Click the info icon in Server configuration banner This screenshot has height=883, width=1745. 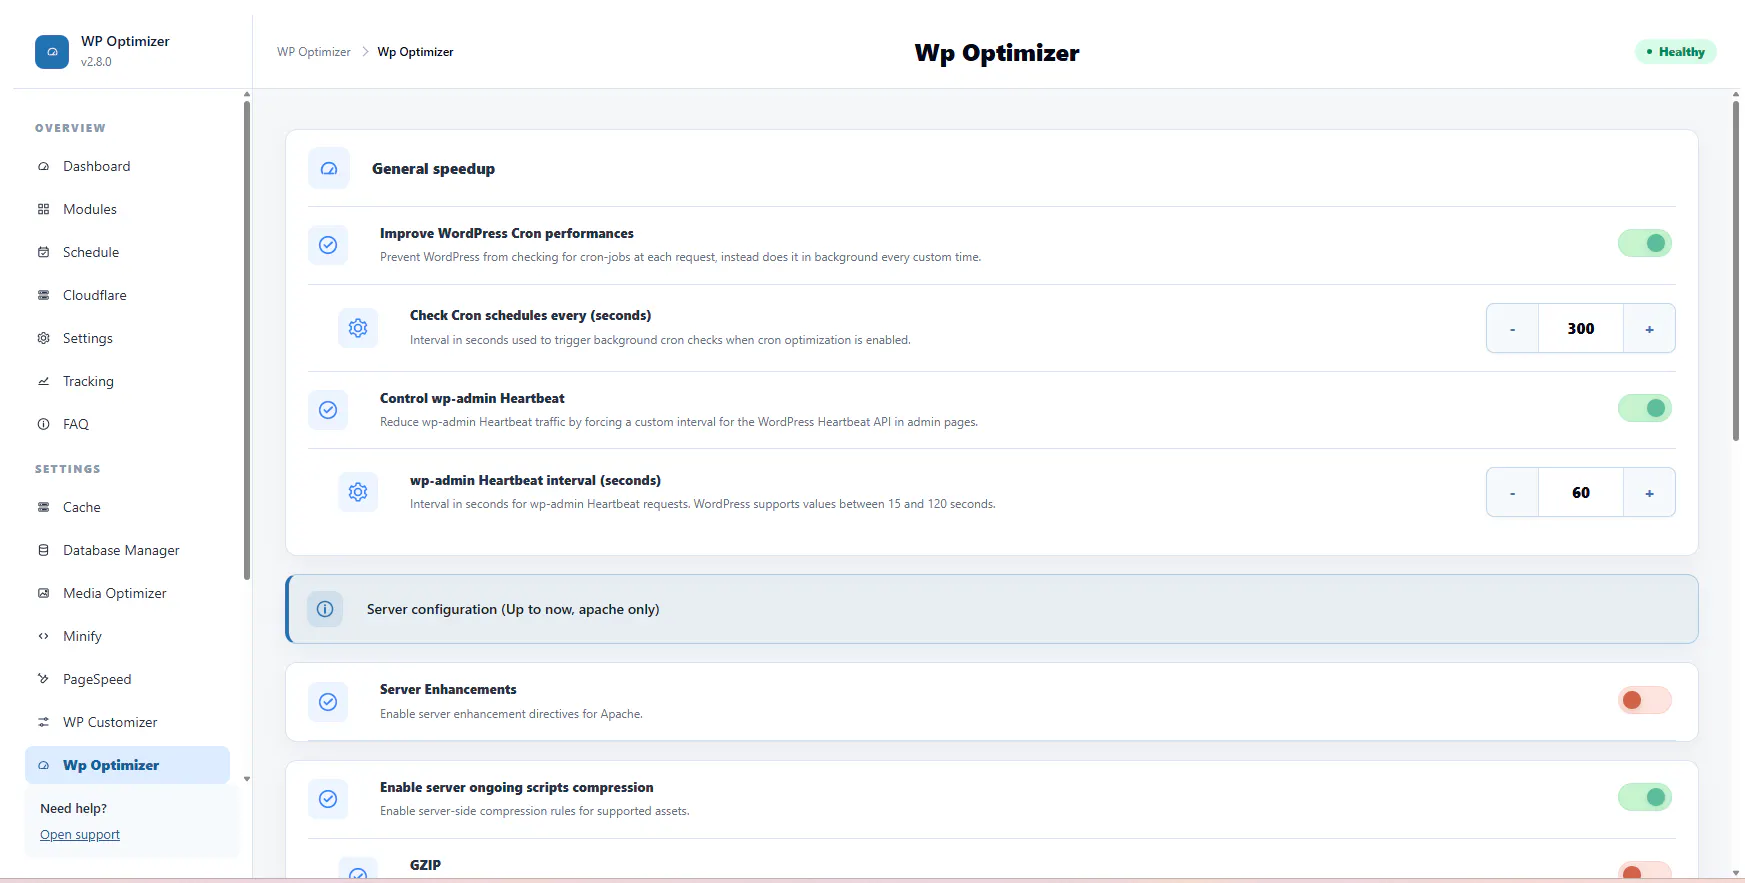[325, 609]
